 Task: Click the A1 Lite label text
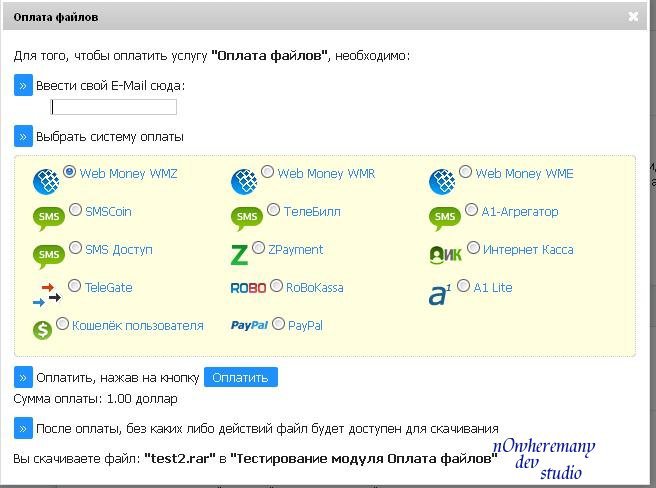[x=493, y=288]
